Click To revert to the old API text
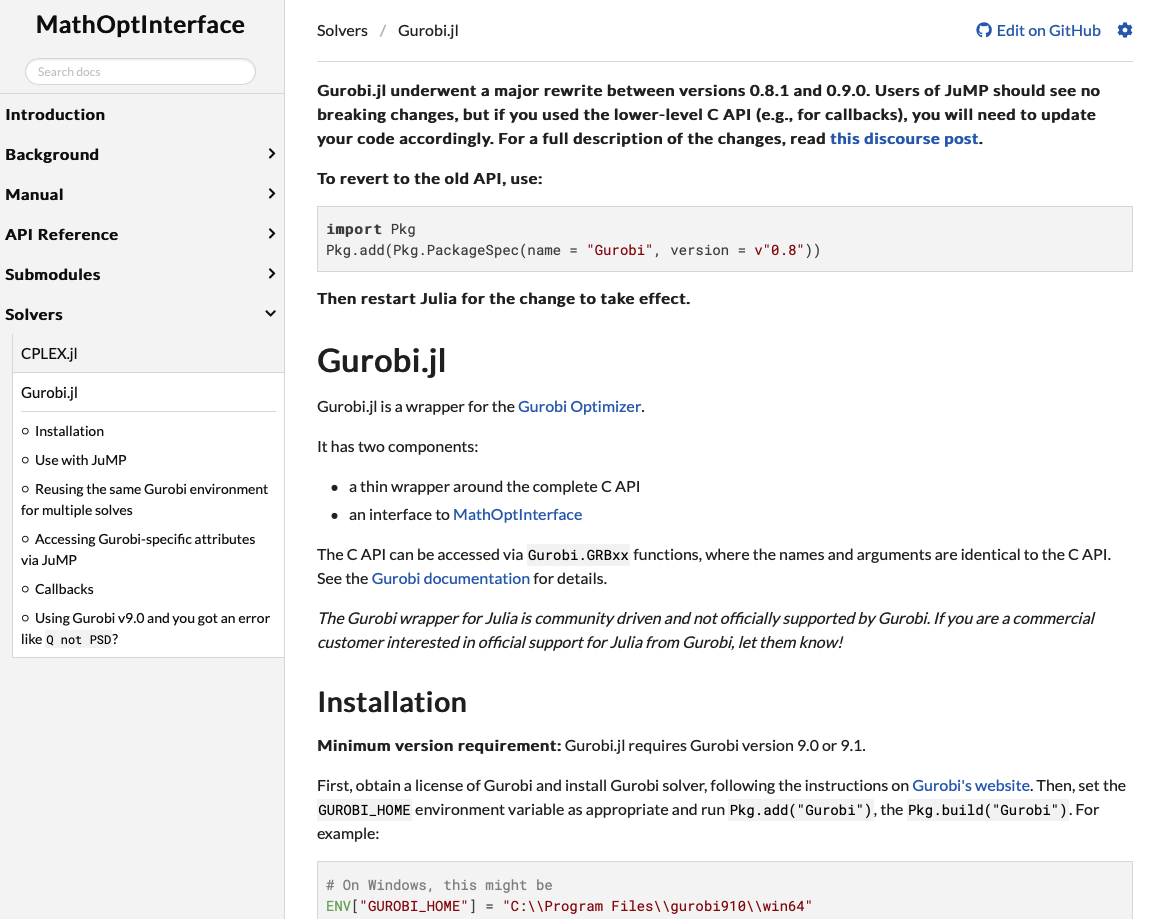 430,179
